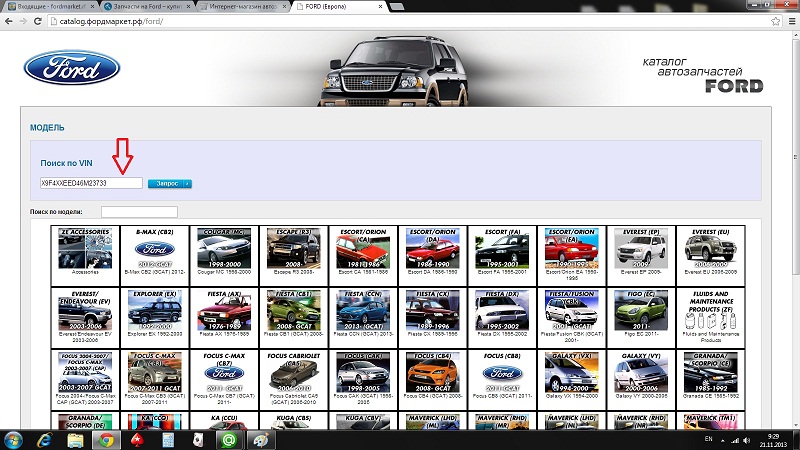800x450 pixels.
Task: Switch to Запчасти на Ford tab
Action: coord(147,7)
